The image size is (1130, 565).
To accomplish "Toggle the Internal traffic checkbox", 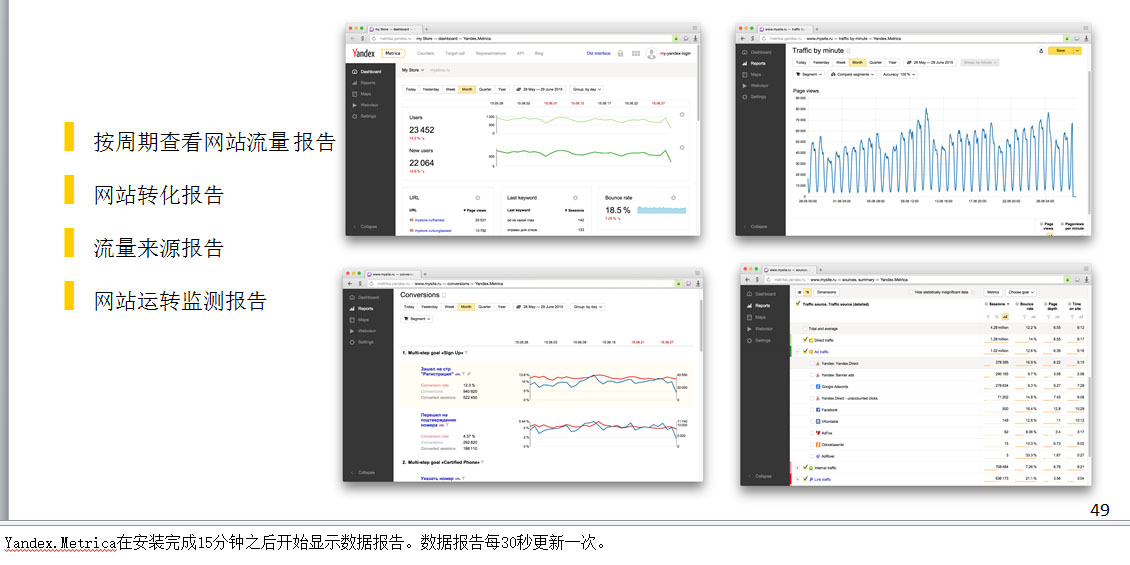I will (x=805, y=468).
